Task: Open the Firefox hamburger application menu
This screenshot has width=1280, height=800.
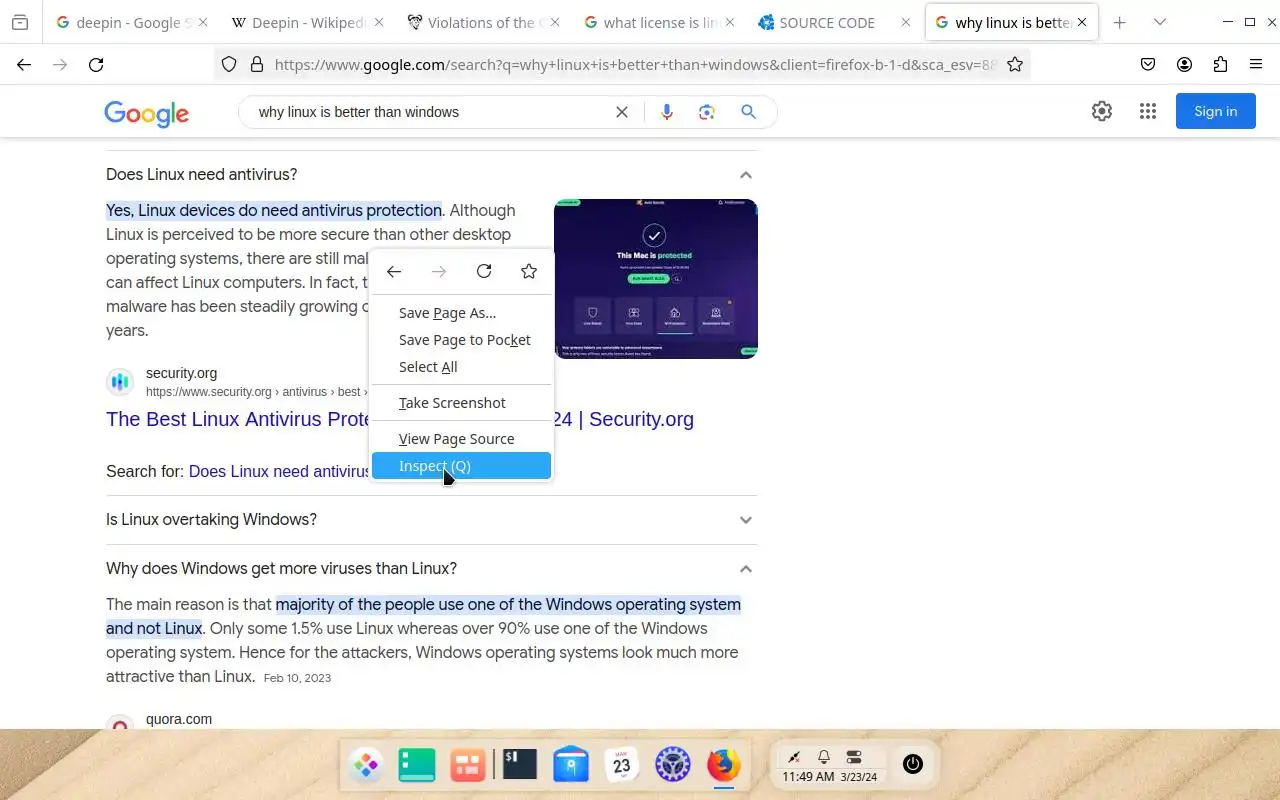Action: (1256, 64)
